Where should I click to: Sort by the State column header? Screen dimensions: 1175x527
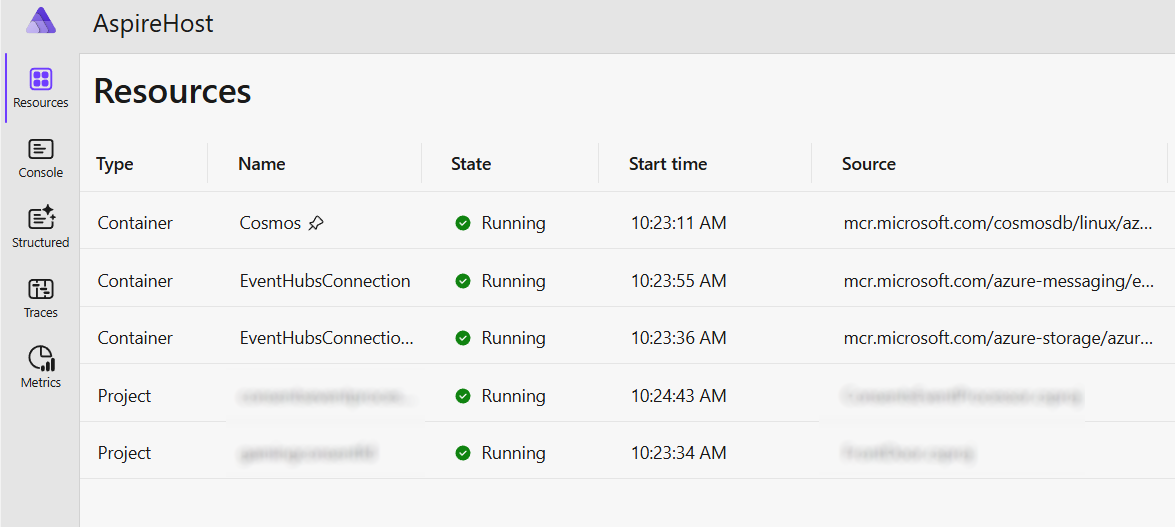click(471, 163)
